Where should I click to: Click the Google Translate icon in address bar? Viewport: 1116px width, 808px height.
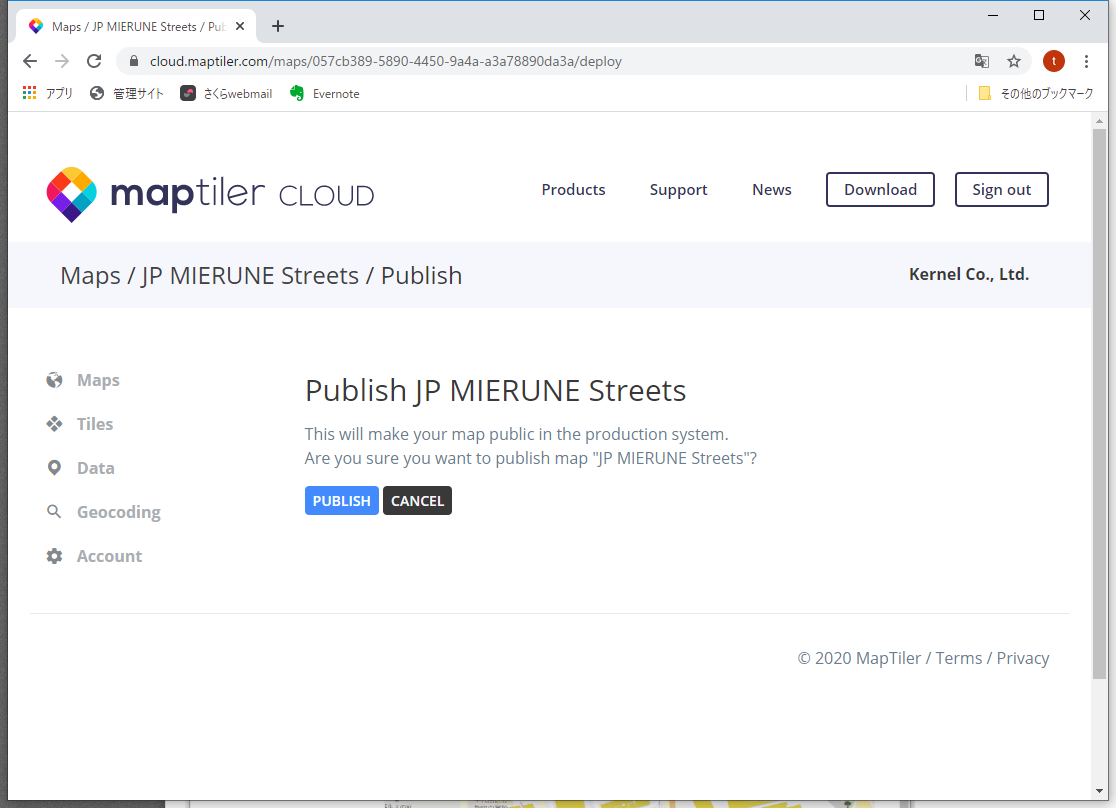pos(982,61)
